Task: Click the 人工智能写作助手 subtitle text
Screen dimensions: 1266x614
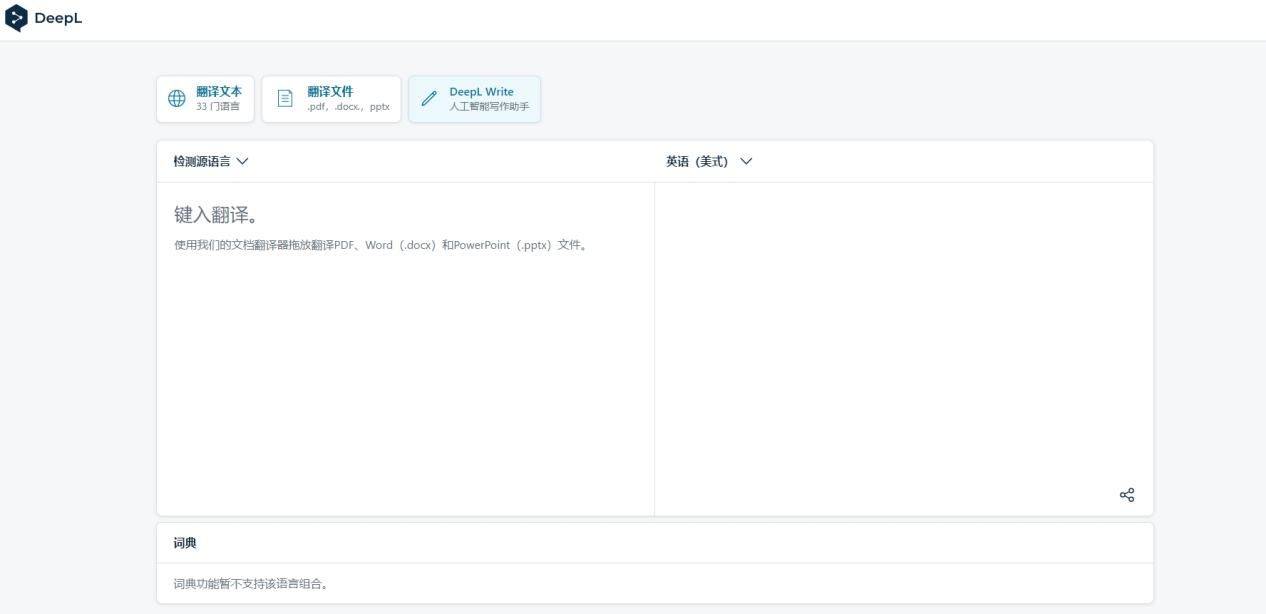Action: point(489,106)
